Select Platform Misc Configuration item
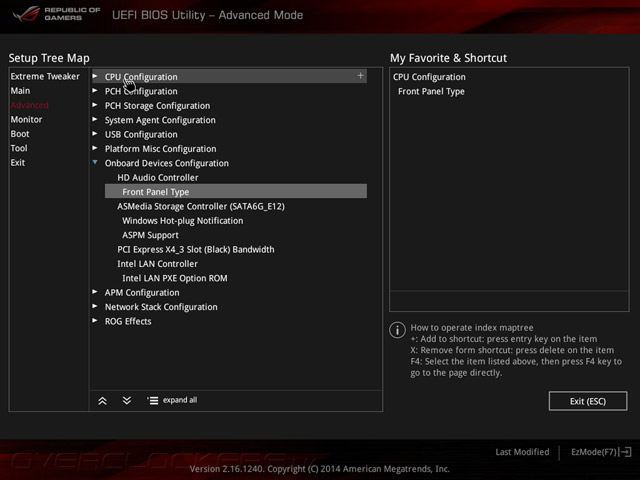 coord(160,149)
